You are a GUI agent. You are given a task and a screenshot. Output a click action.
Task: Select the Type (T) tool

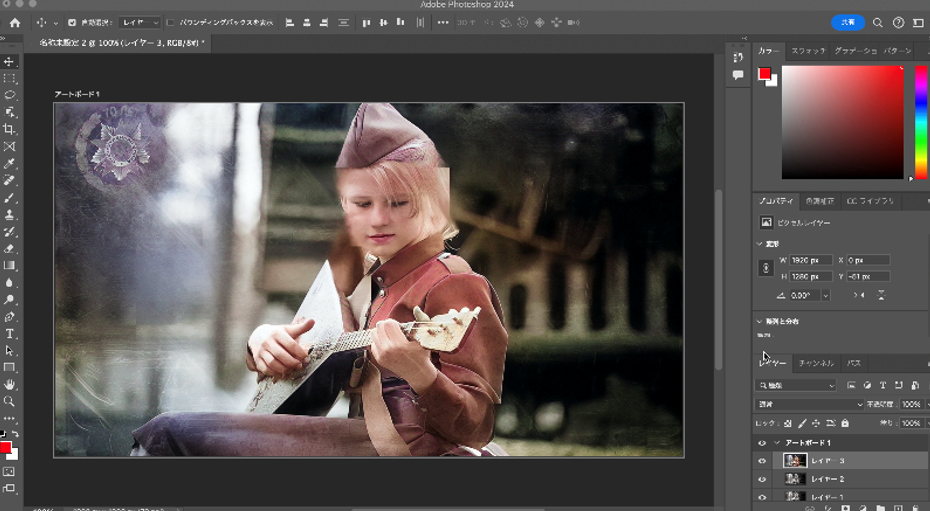click(10, 333)
